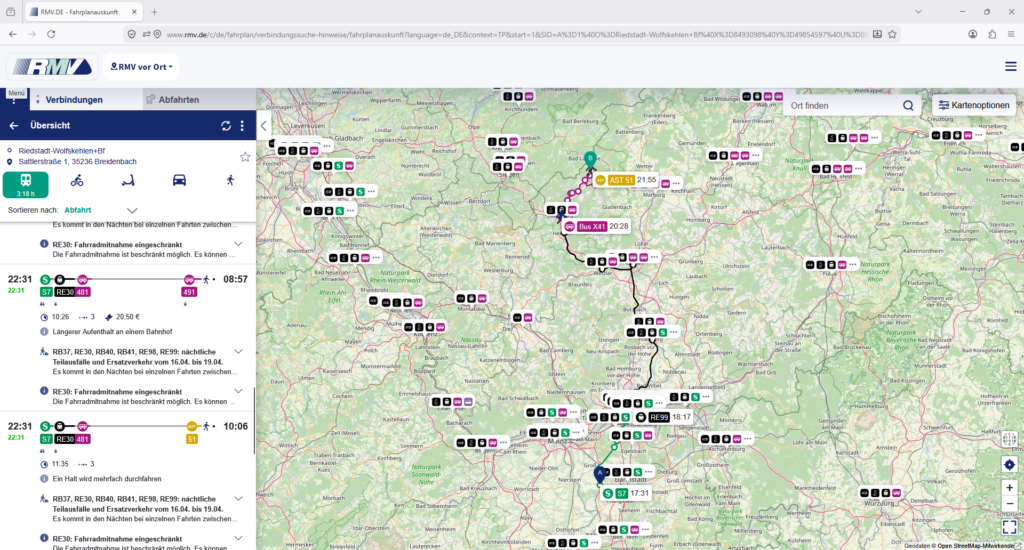Click Ein Halt wird mehrfach durchfahren note
The height and width of the screenshot is (550, 1024).
point(106,479)
